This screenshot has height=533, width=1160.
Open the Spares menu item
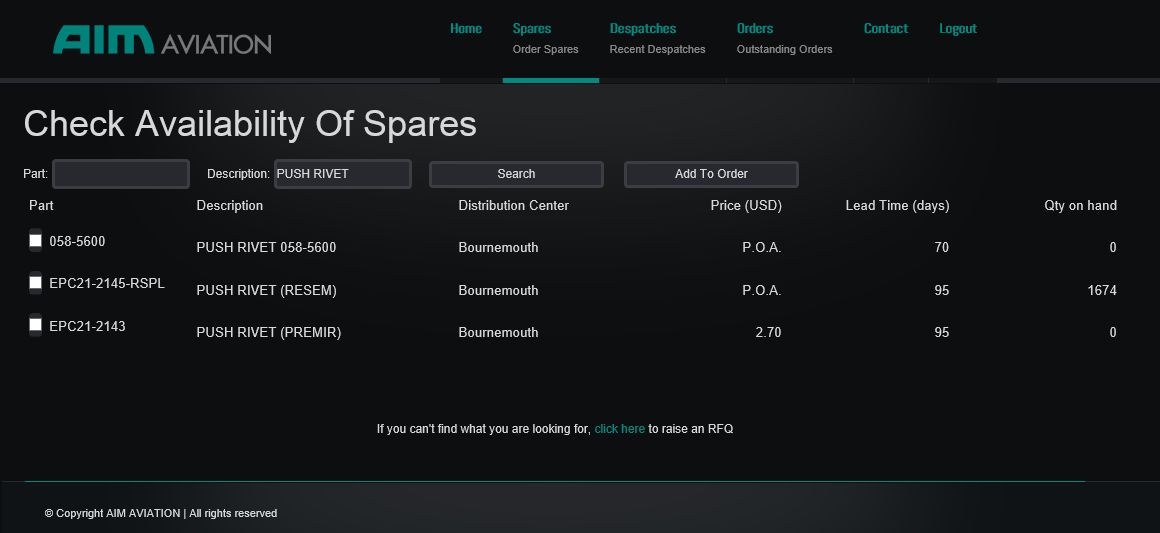click(532, 28)
